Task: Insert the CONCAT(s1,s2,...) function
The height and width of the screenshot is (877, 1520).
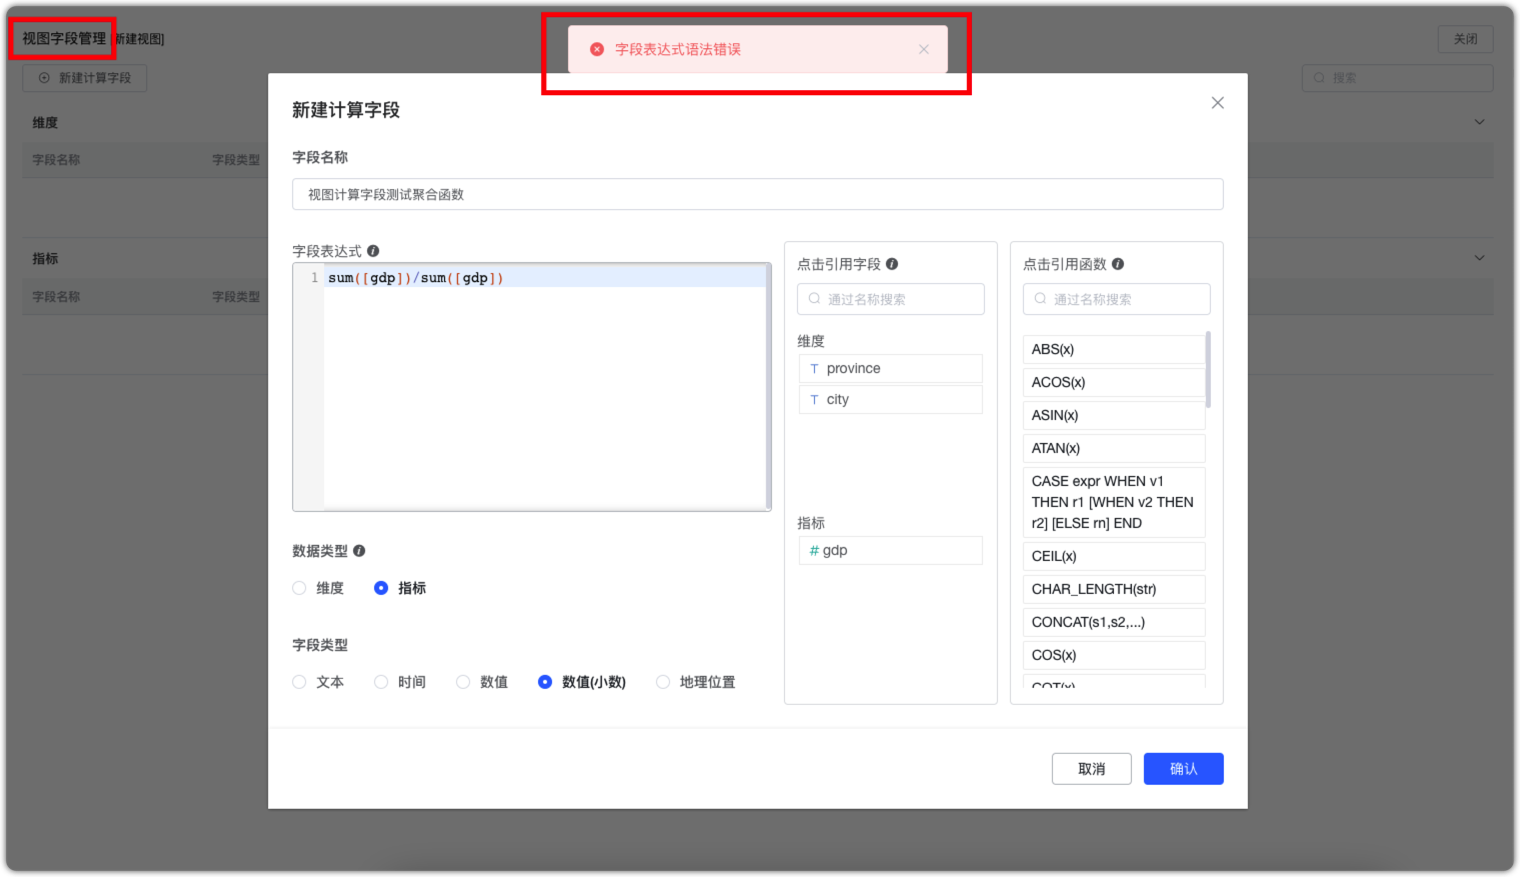Action: click(1114, 623)
